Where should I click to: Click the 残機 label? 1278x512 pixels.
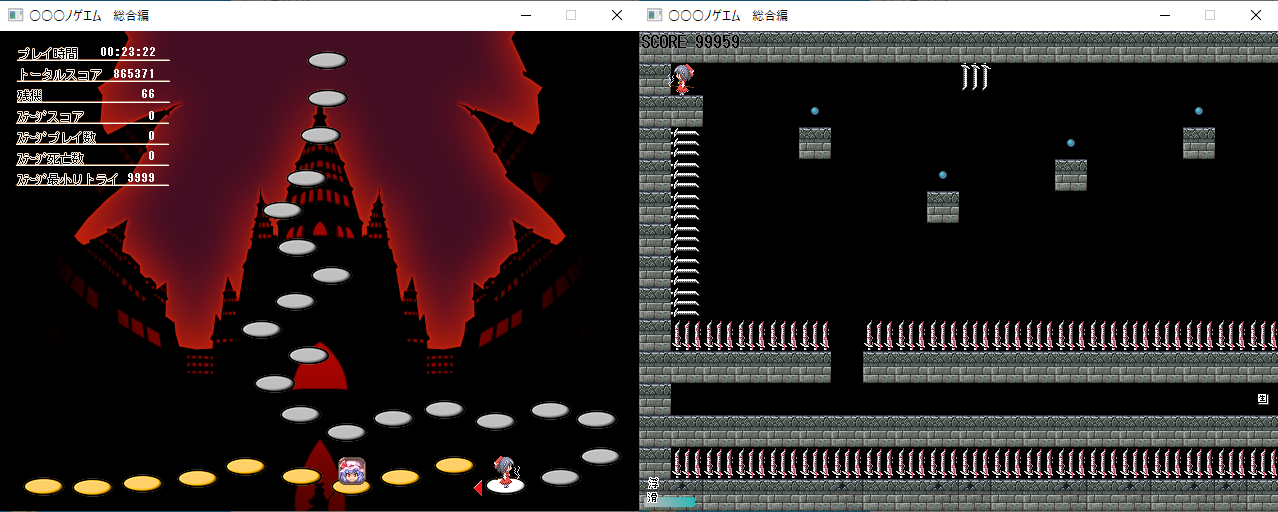point(30,95)
